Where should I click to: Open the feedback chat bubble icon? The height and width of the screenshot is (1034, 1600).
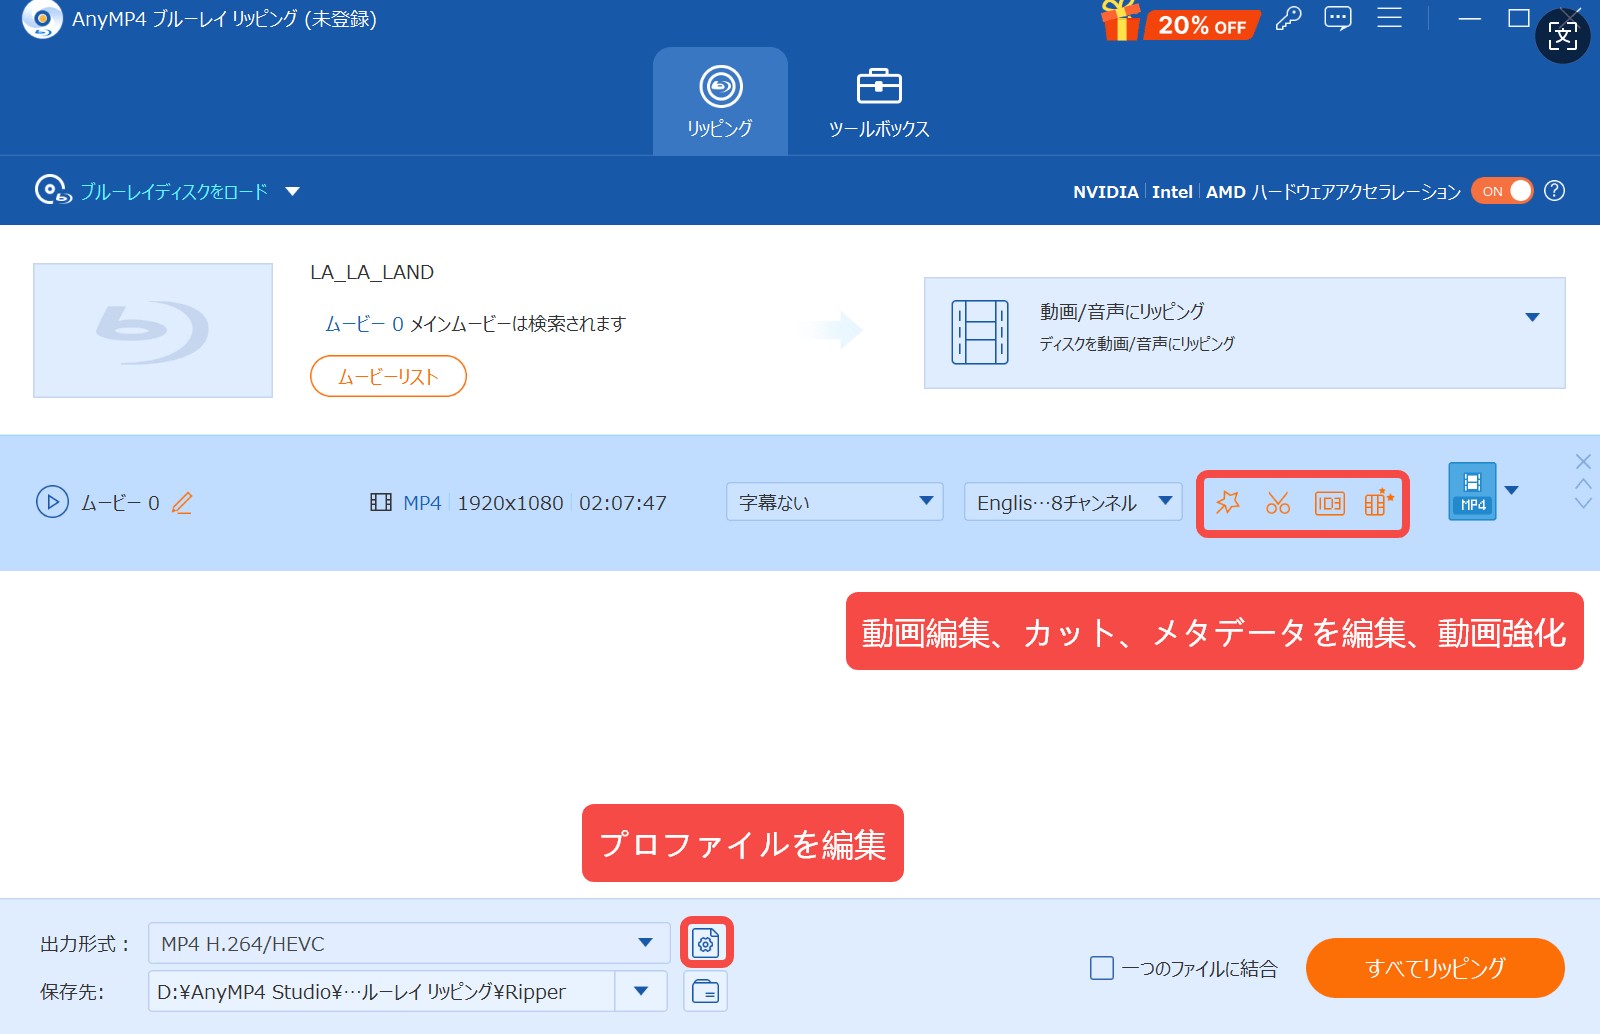tap(1338, 18)
